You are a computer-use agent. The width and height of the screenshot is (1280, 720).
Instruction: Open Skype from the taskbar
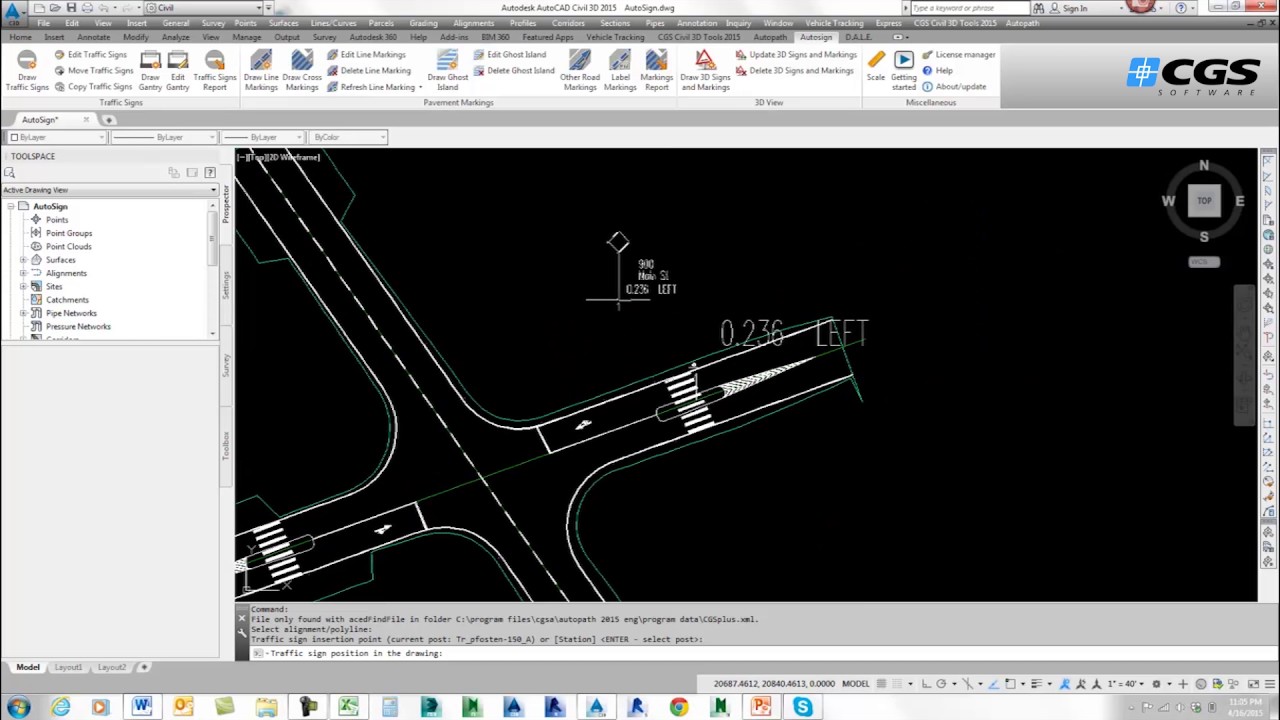coord(802,708)
